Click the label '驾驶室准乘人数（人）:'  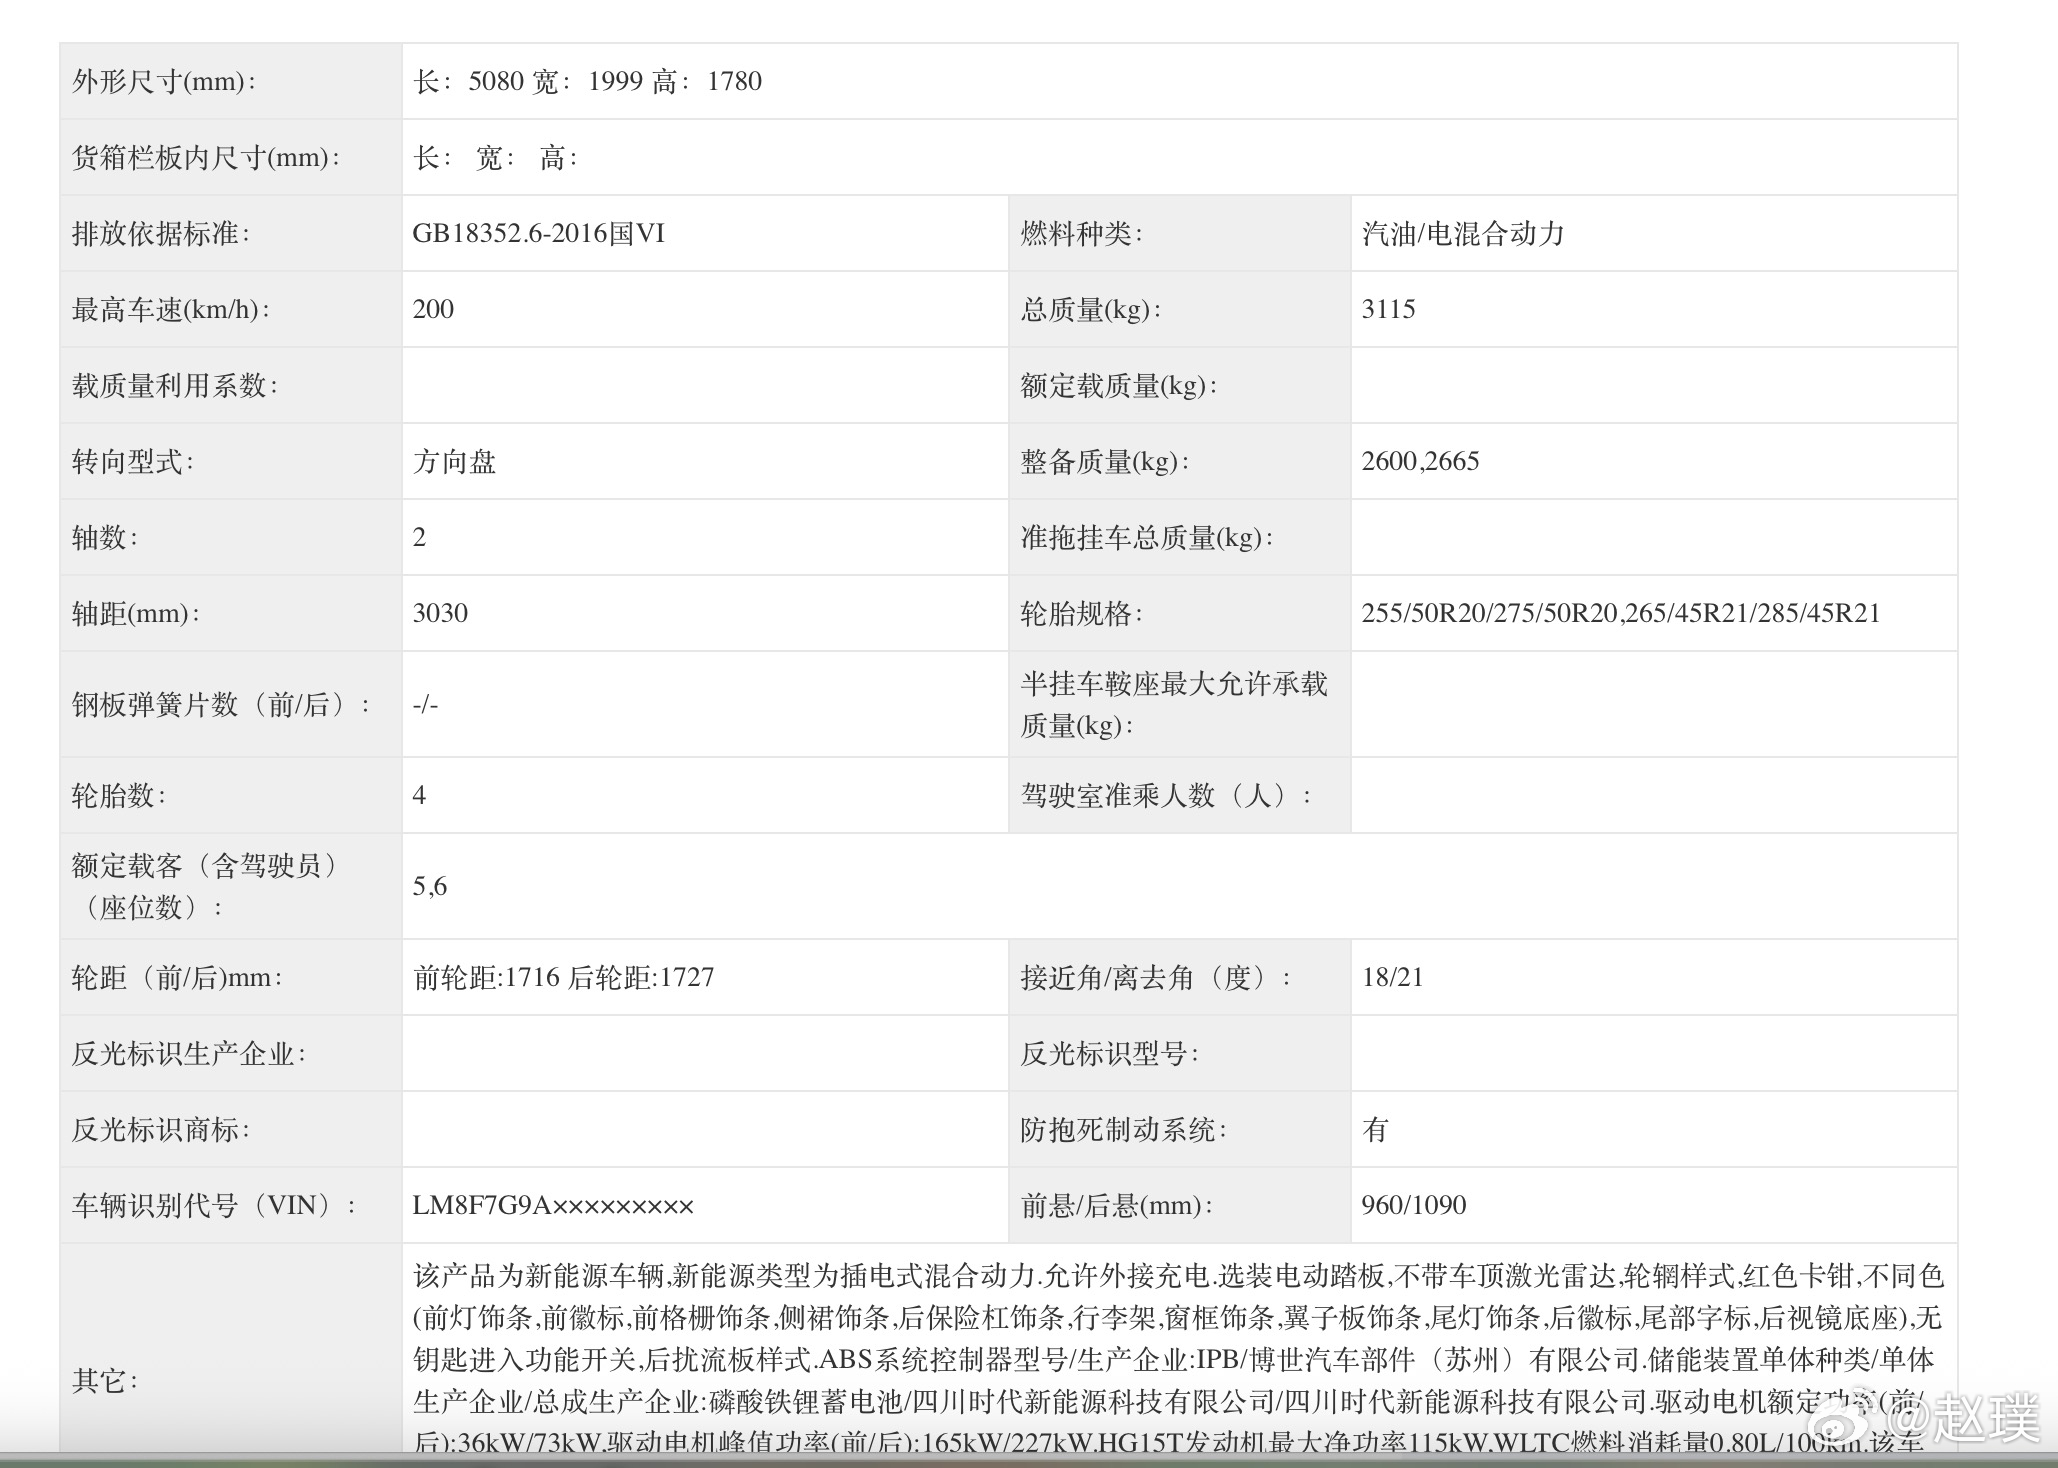(1167, 795)
